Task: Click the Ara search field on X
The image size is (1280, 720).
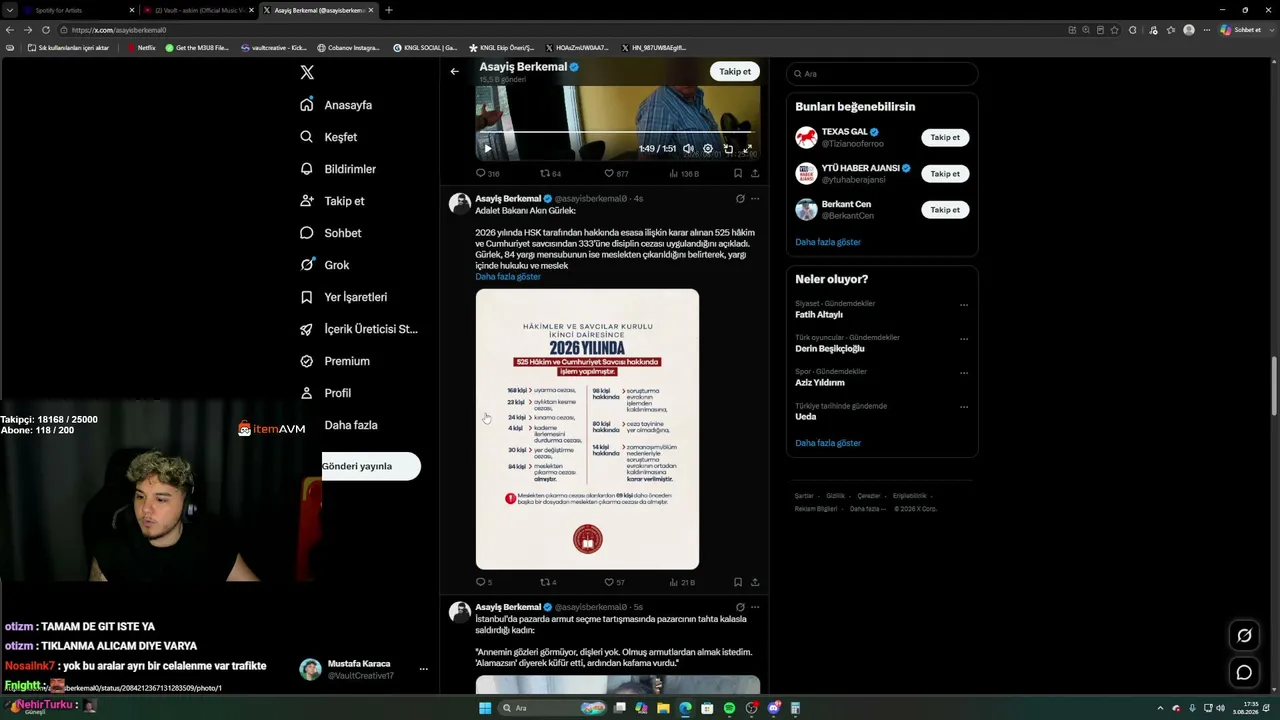Action: click(882, 74)
